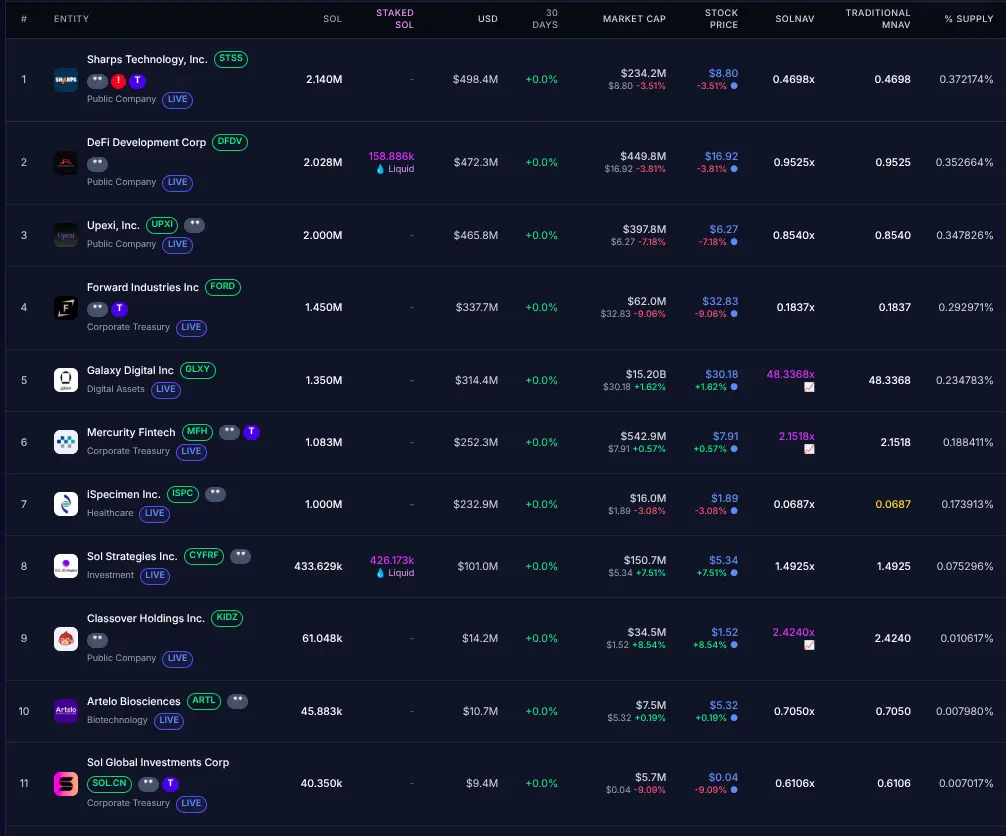The image size is (1006, 836).
Task: Click 2.140M SOL holdings value
Action: [324, 80]
